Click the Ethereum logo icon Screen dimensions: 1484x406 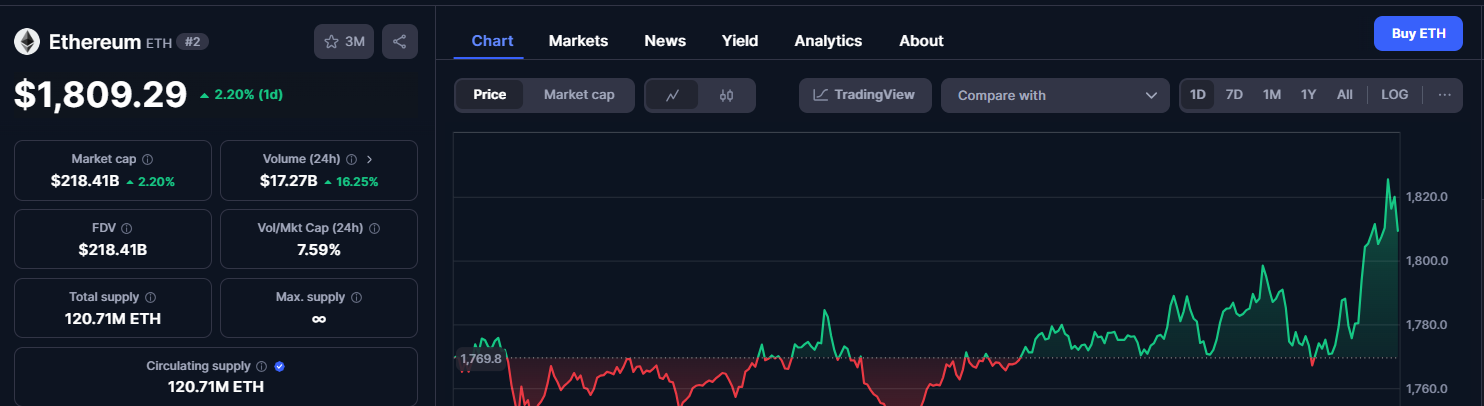coord(26,41)
